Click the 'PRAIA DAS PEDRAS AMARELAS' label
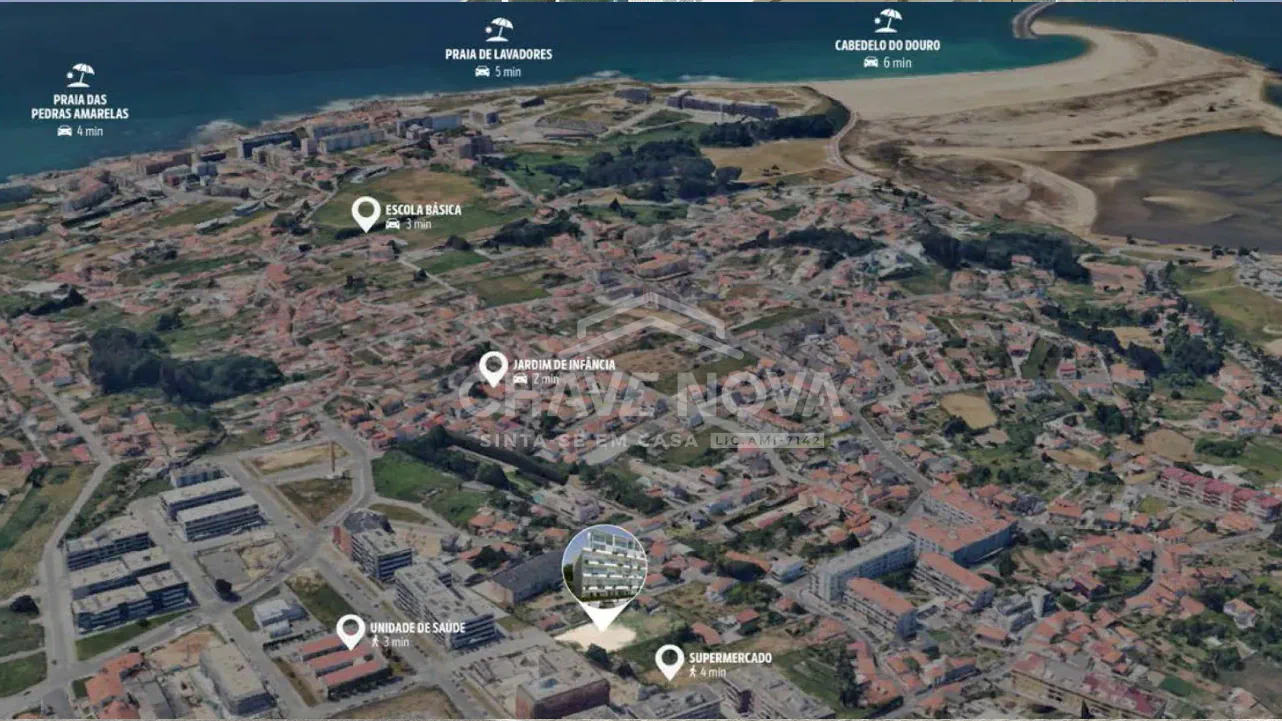Screen dimensions: 1282x721 (80, 107)
